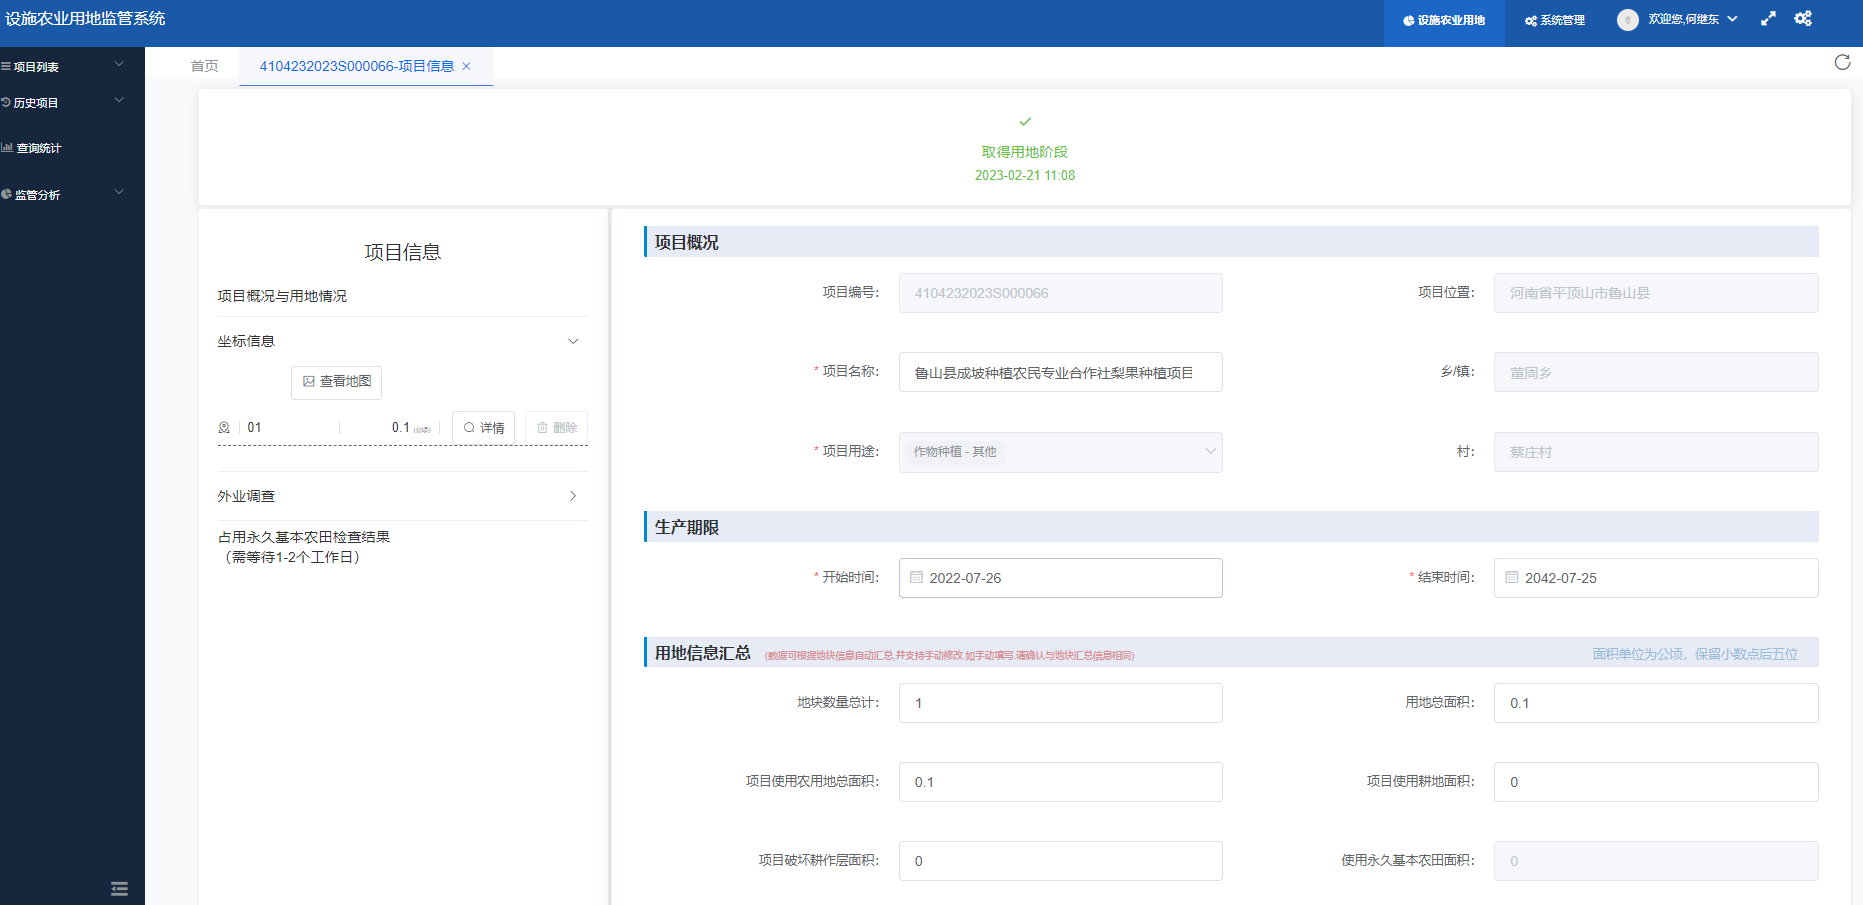This screenshot has width=1863, height=905.
Task: Expand the 外业调查 section arrow
Action: 573,496
